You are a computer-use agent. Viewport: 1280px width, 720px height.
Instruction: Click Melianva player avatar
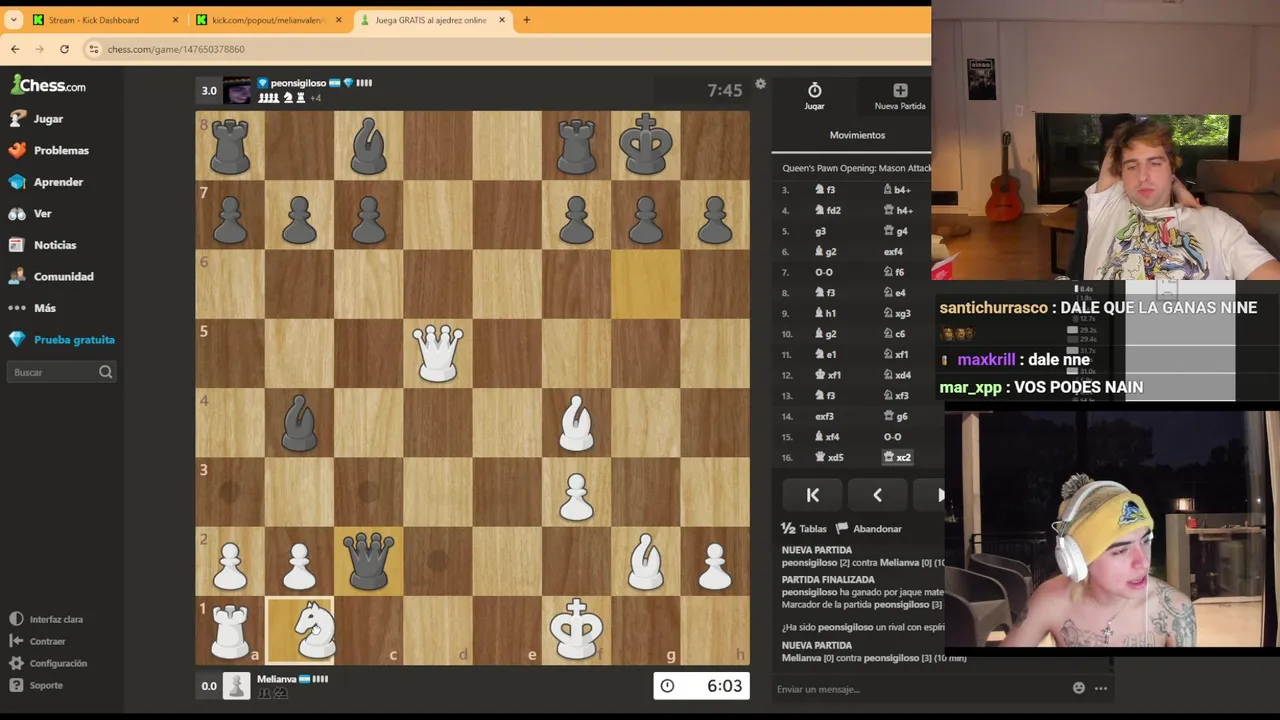237,686
